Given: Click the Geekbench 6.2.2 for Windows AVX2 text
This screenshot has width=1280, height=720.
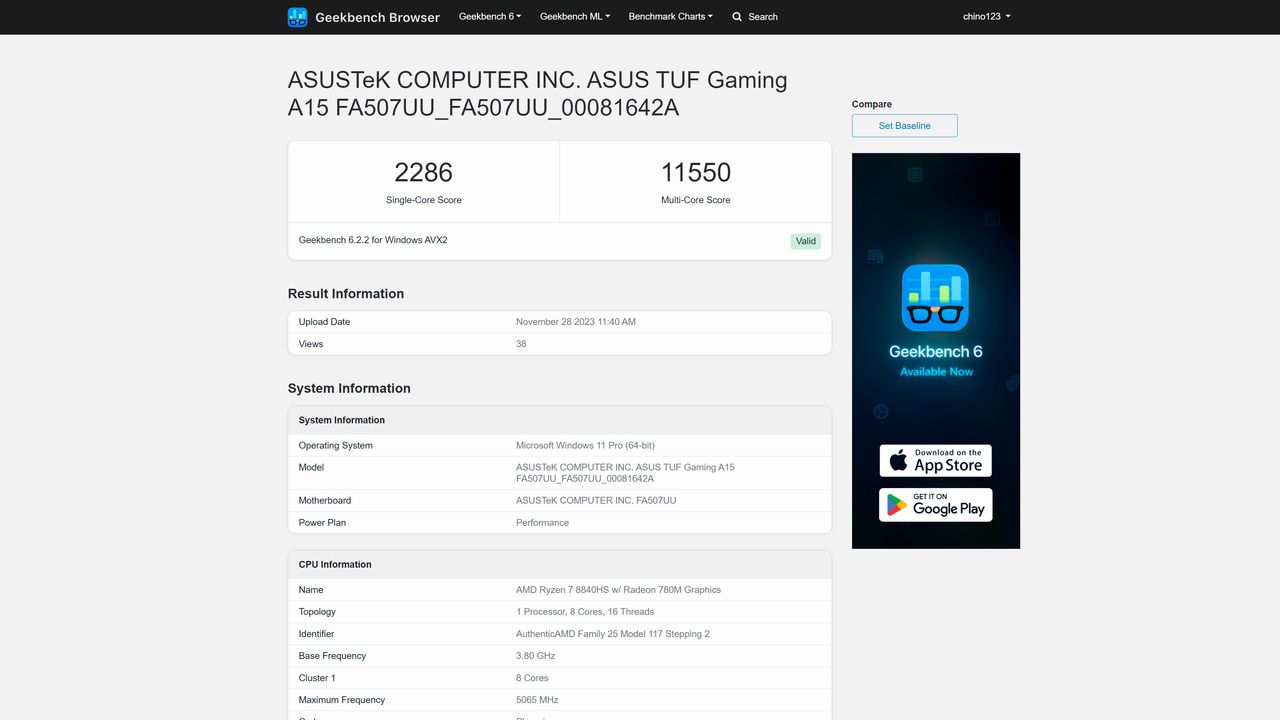Looking at the screenshot, I should point(373,240).
